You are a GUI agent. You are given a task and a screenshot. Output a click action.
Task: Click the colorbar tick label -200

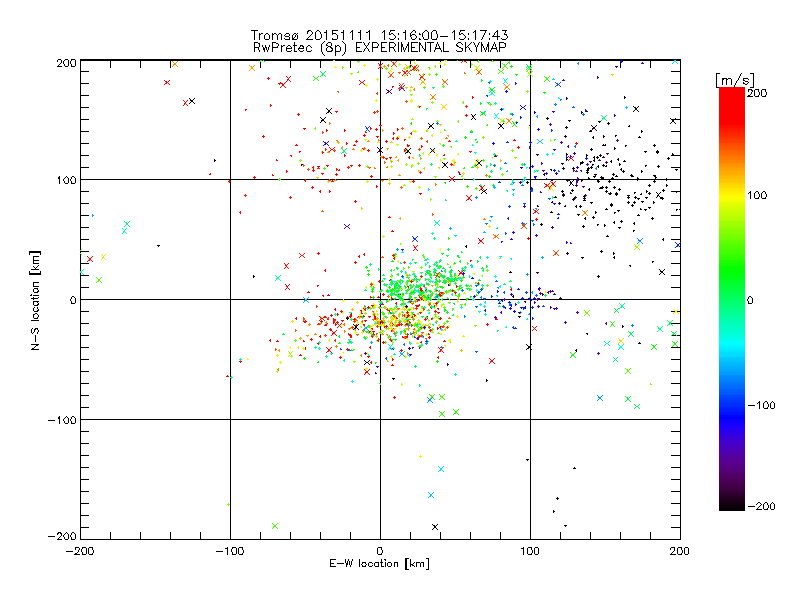[761, 506]
